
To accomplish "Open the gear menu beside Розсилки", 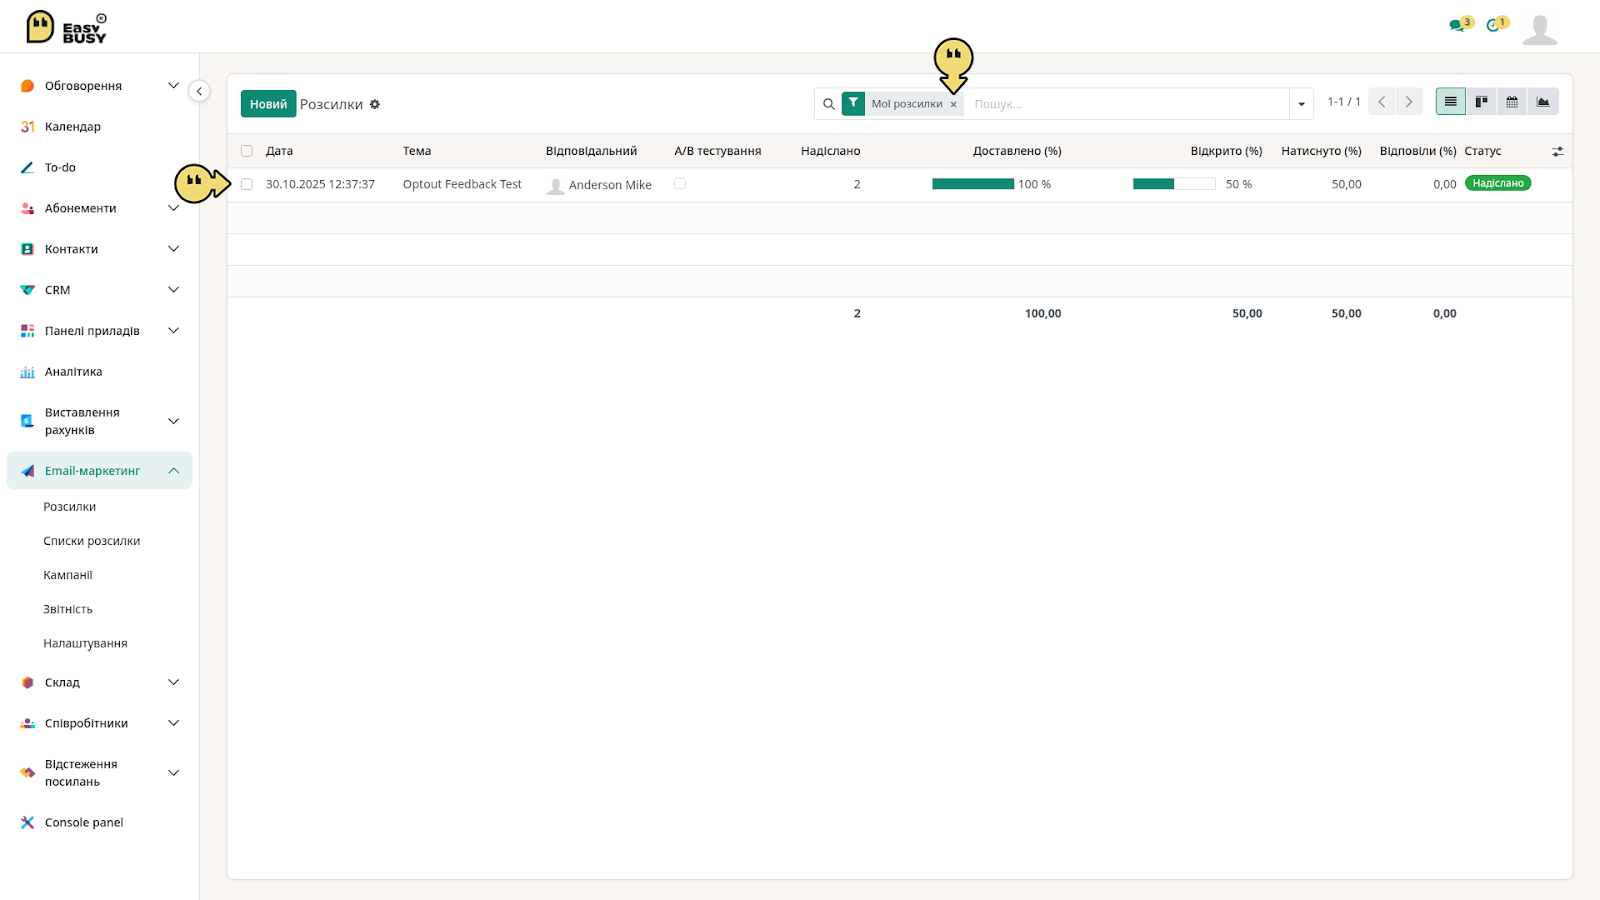I will 375,104.
